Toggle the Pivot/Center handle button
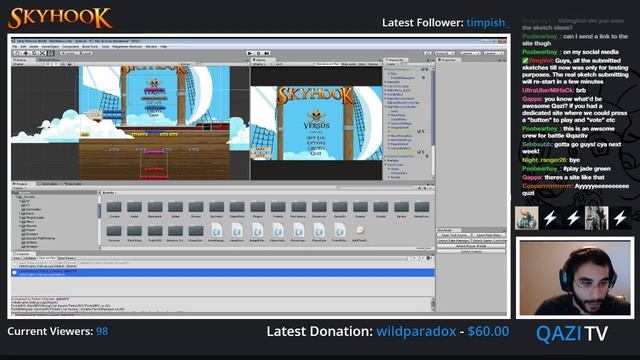Screen dimensions: 640x360 click(69, 53)
